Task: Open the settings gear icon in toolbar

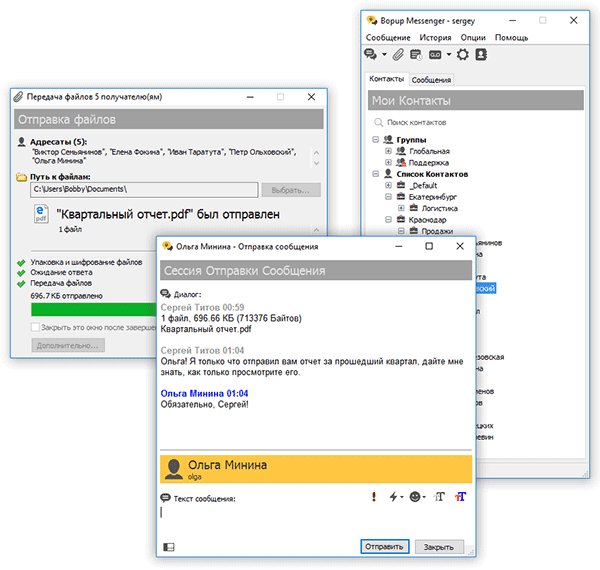Action: coord(462,54)
